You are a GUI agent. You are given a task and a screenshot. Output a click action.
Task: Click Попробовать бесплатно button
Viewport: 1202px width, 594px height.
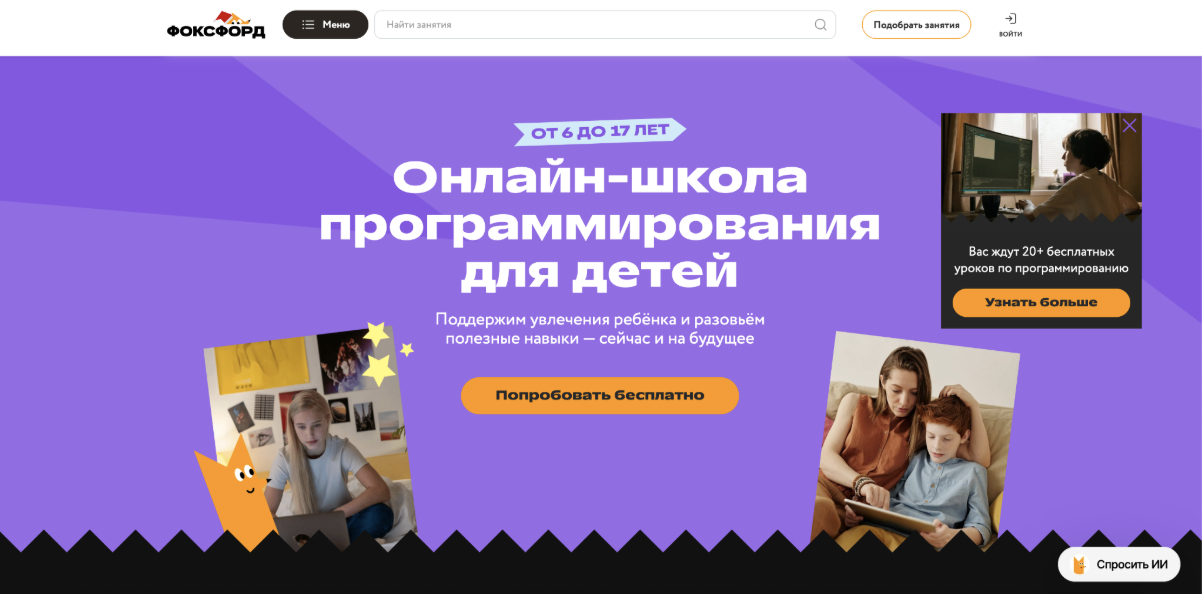coord(600,395)
